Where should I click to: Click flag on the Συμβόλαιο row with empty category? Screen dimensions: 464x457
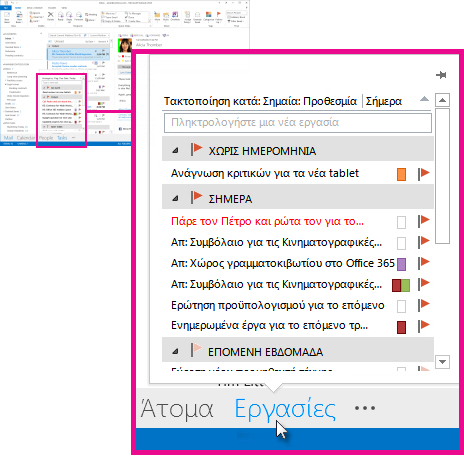click(x=424, y=242)
